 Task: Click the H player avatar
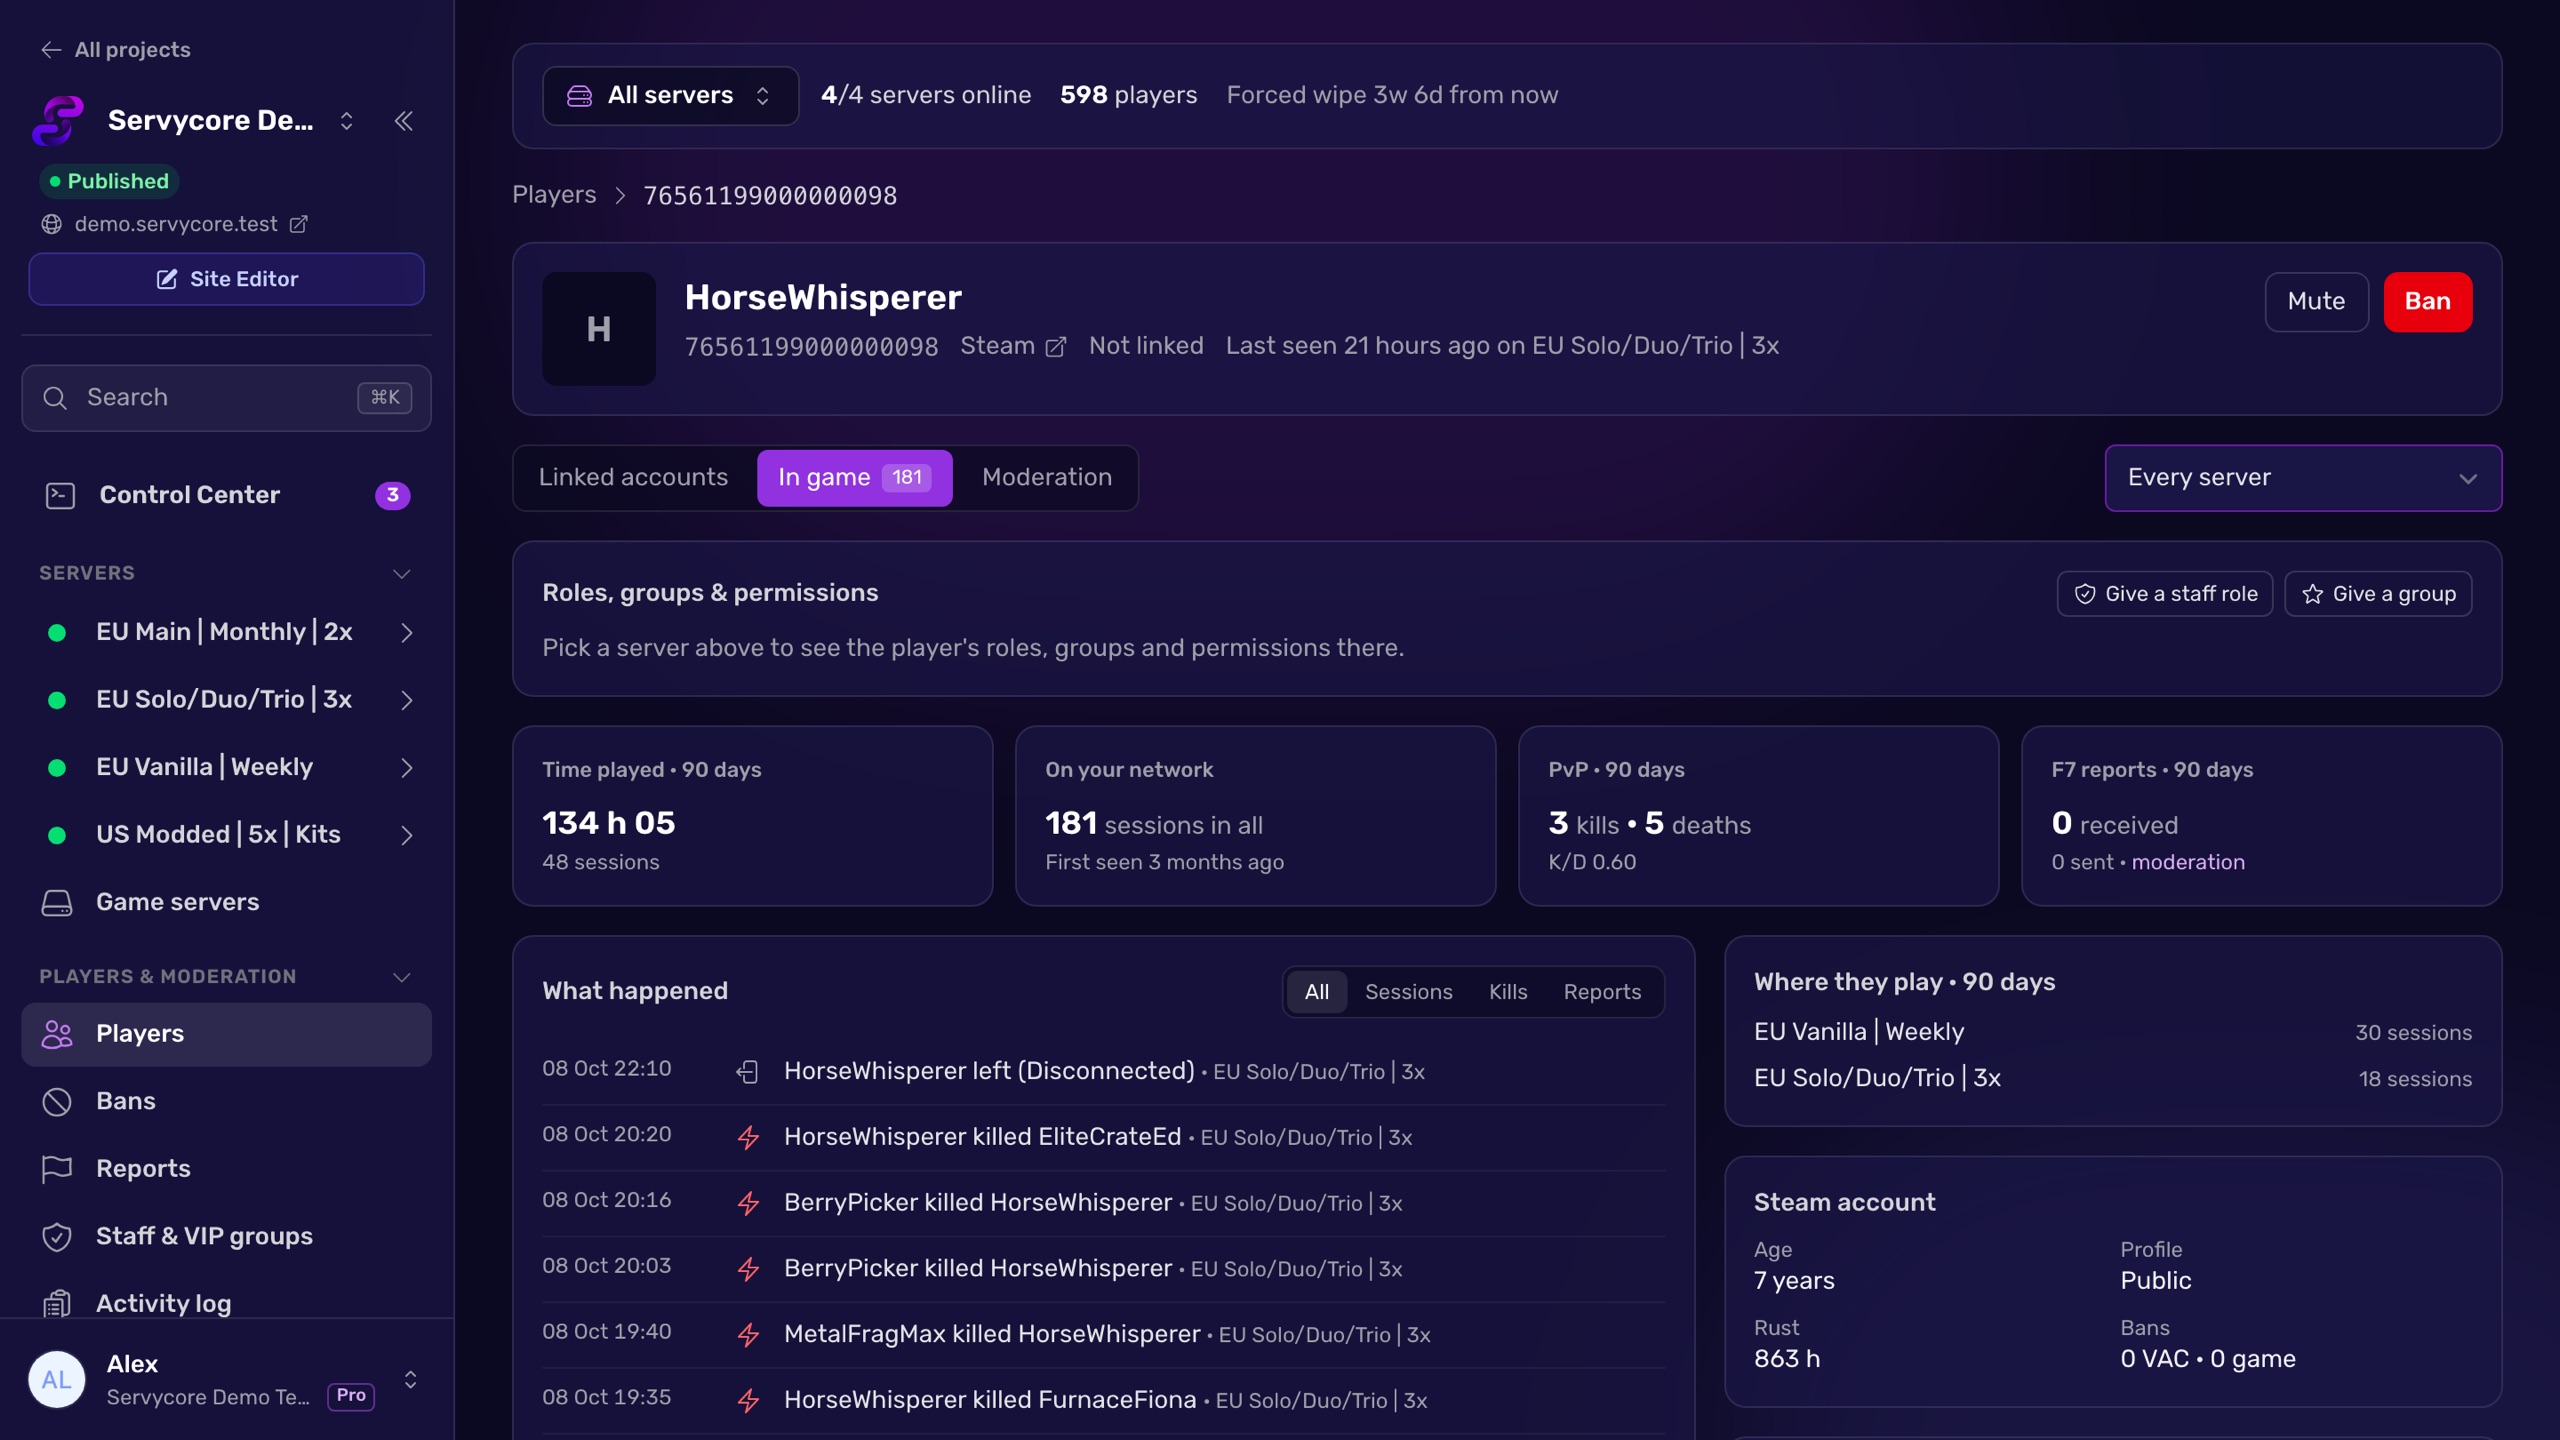point(599,329)
